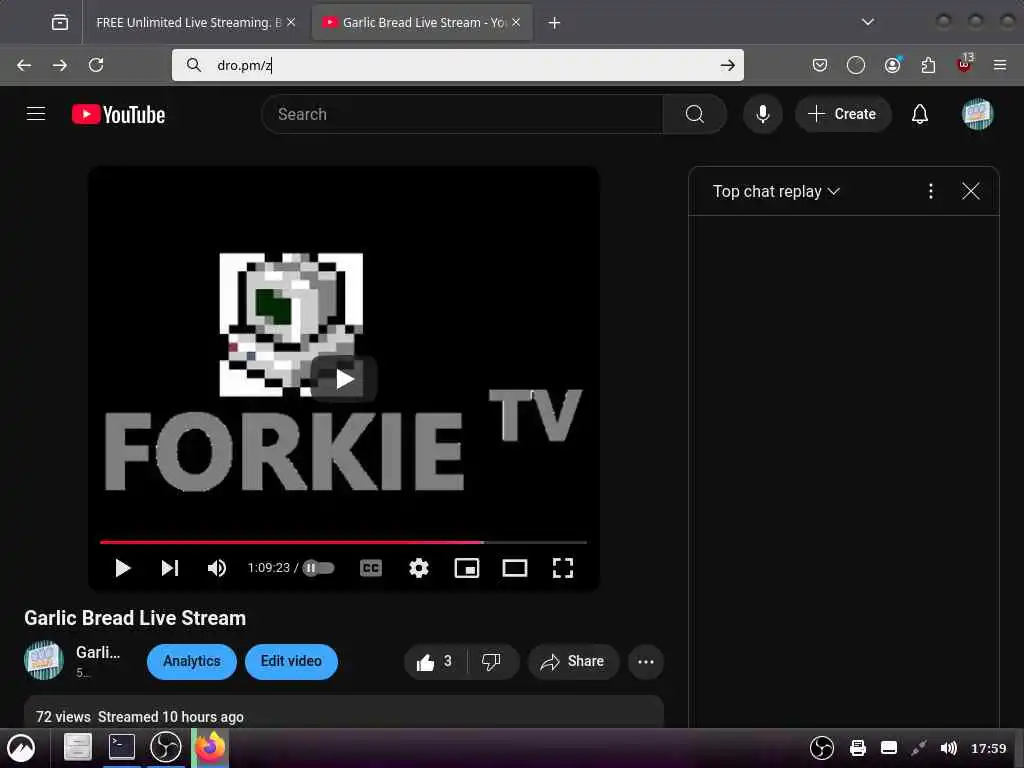This screenshot has height=768, width=1024.
Task: Click the printer tray icon
Action: click(857, 748)
